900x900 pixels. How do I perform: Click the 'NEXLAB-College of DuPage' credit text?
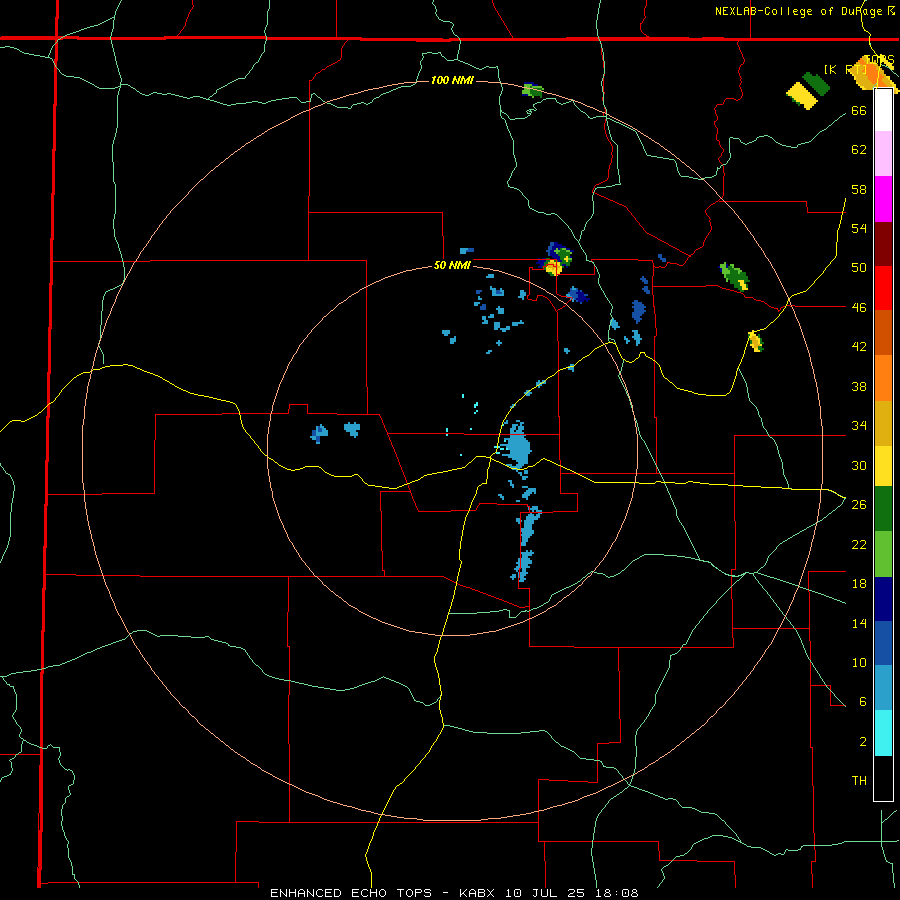[799, 11]
